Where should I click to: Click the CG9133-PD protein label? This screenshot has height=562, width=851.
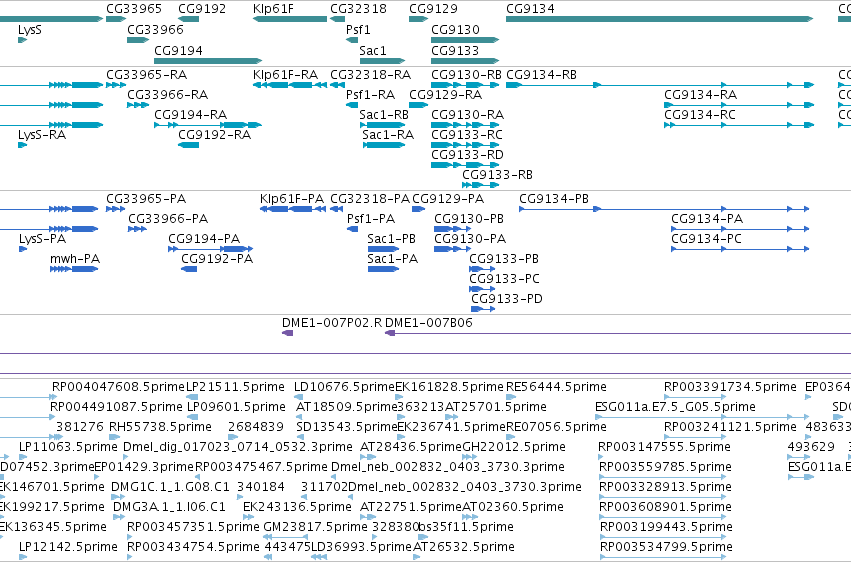point(507,299)
